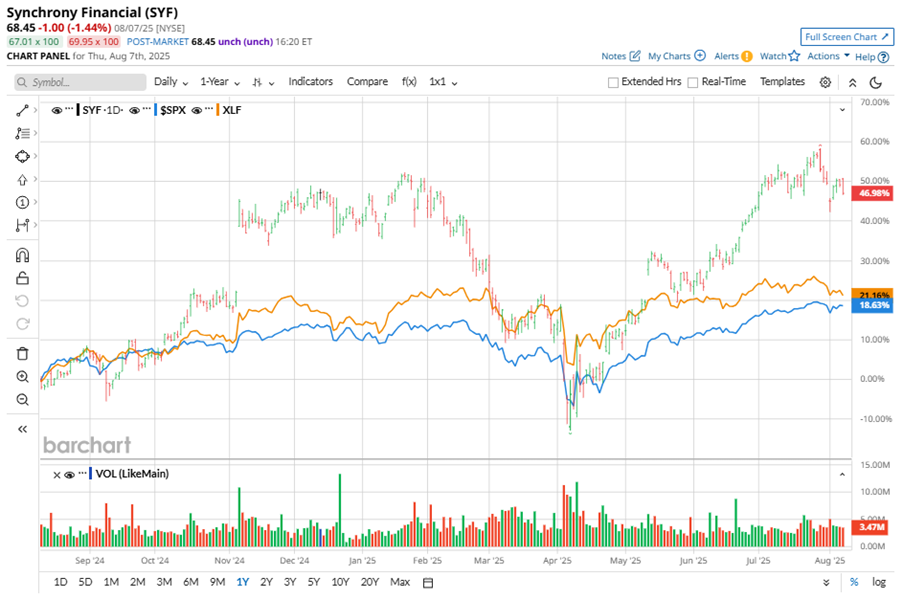Delete drawings with the trash icon
Screen dimensions: 903x599
tap(22, 354)
